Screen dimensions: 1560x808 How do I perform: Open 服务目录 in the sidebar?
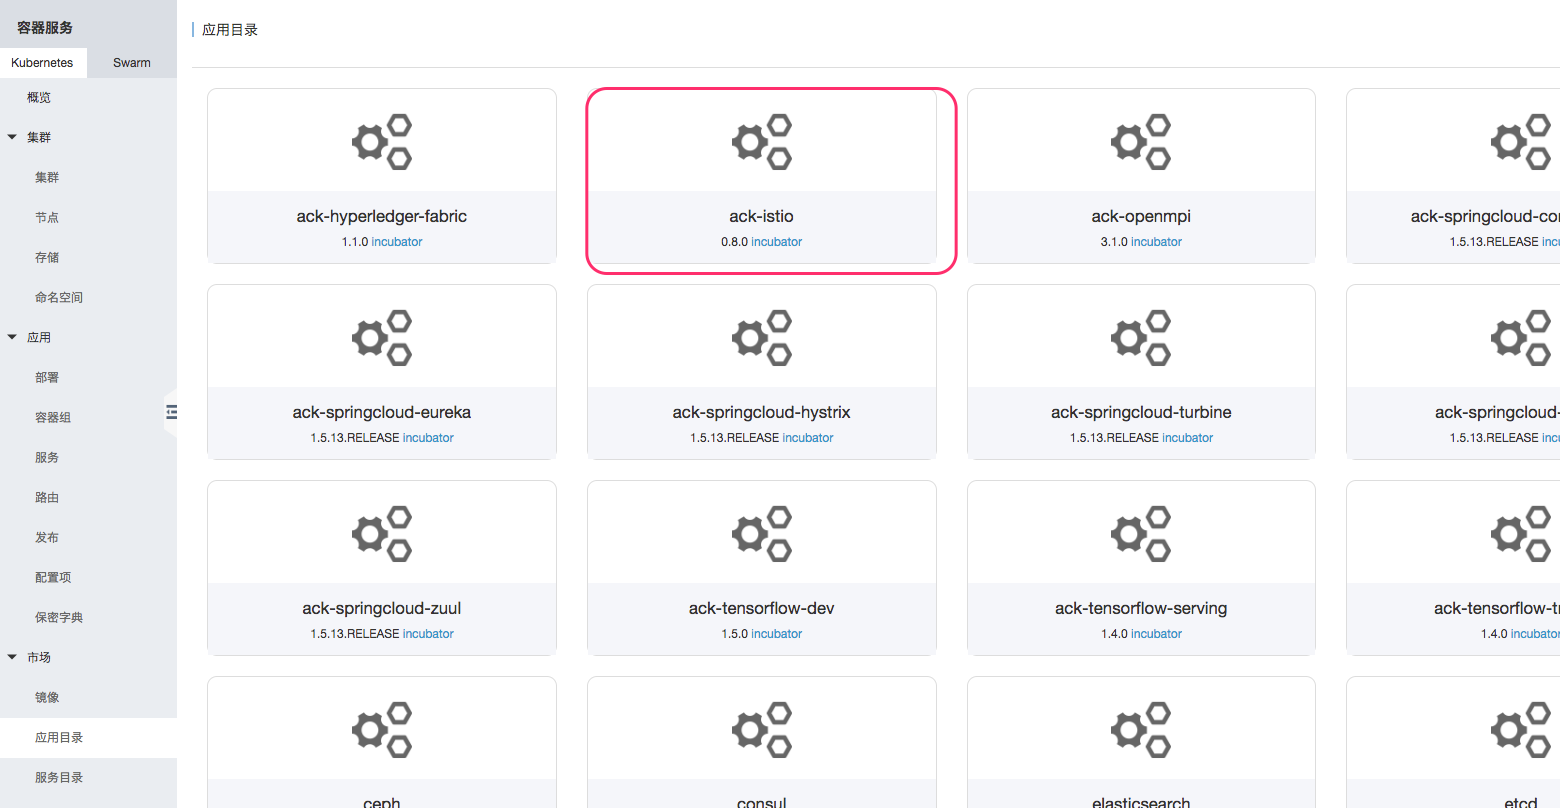tap(59, 777)
